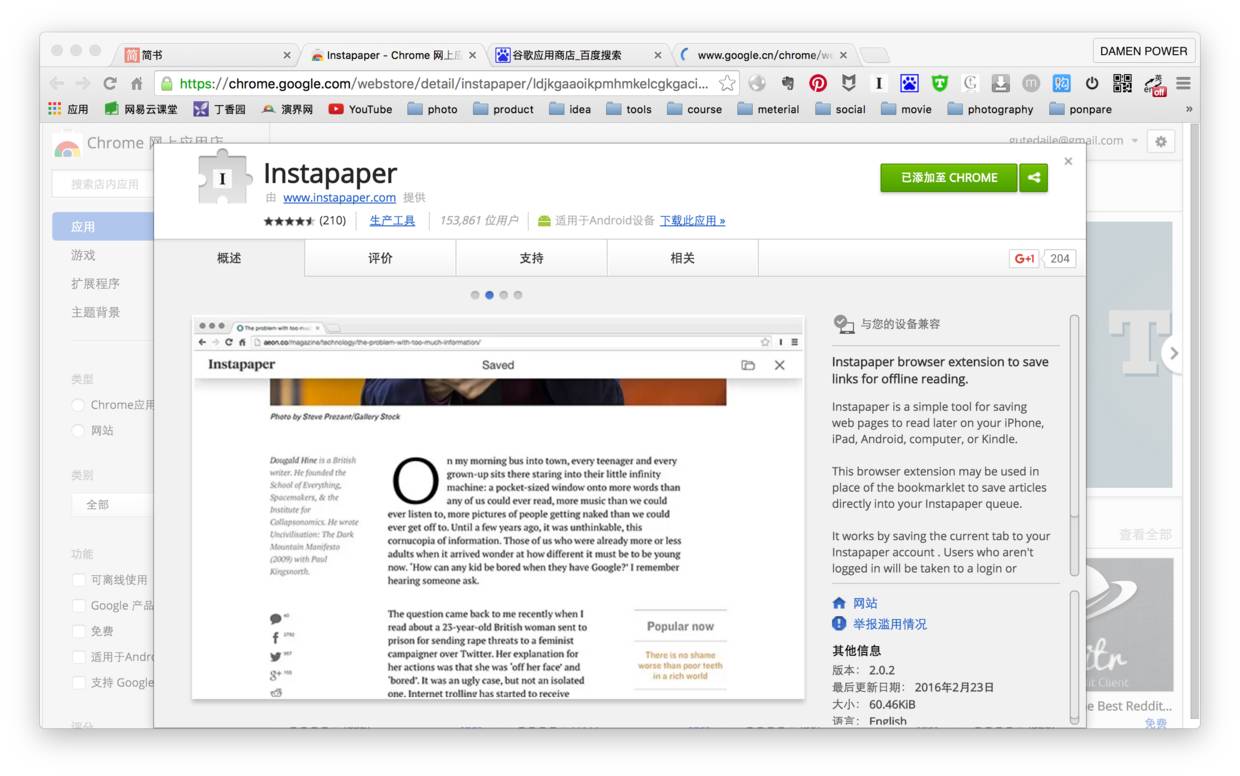
Task: Check the 适用于Android filter checkbox
Action: (78, 657)
